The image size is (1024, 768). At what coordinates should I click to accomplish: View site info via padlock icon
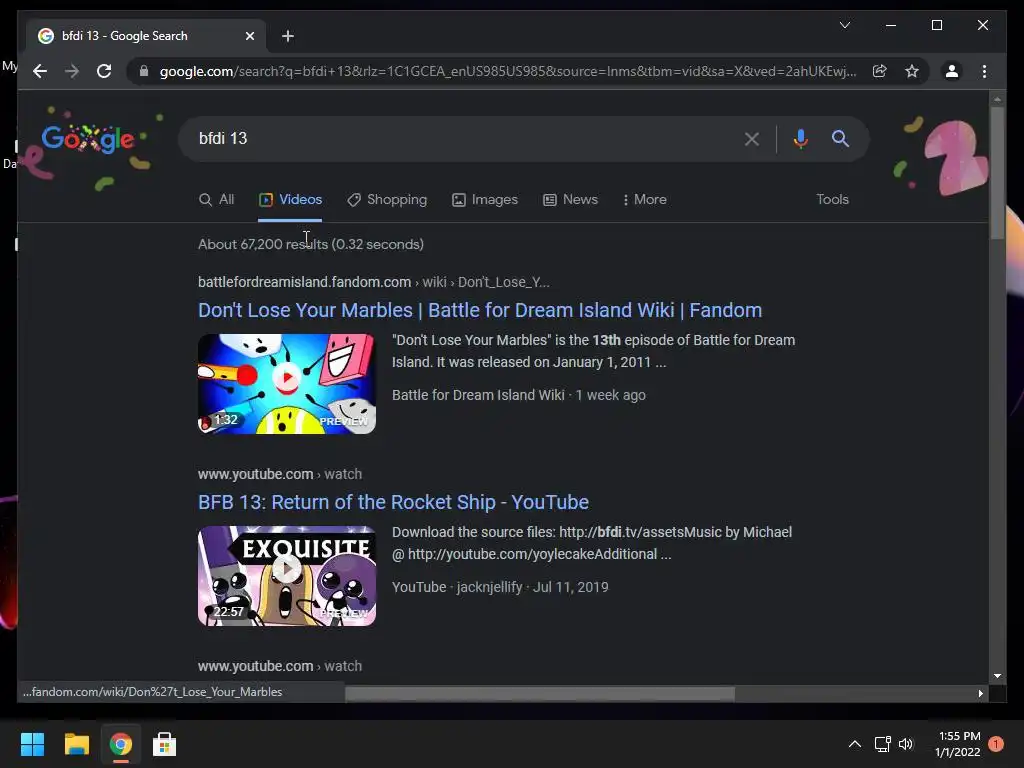tap(144, 71)
